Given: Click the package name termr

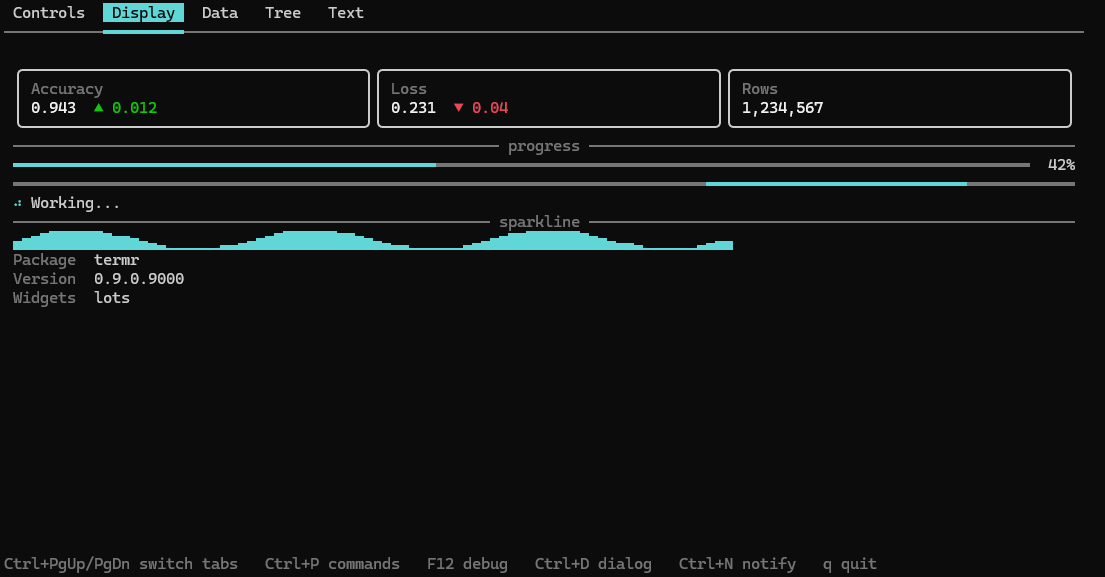Looking at the screenshot, I should [x=116, y=260].
